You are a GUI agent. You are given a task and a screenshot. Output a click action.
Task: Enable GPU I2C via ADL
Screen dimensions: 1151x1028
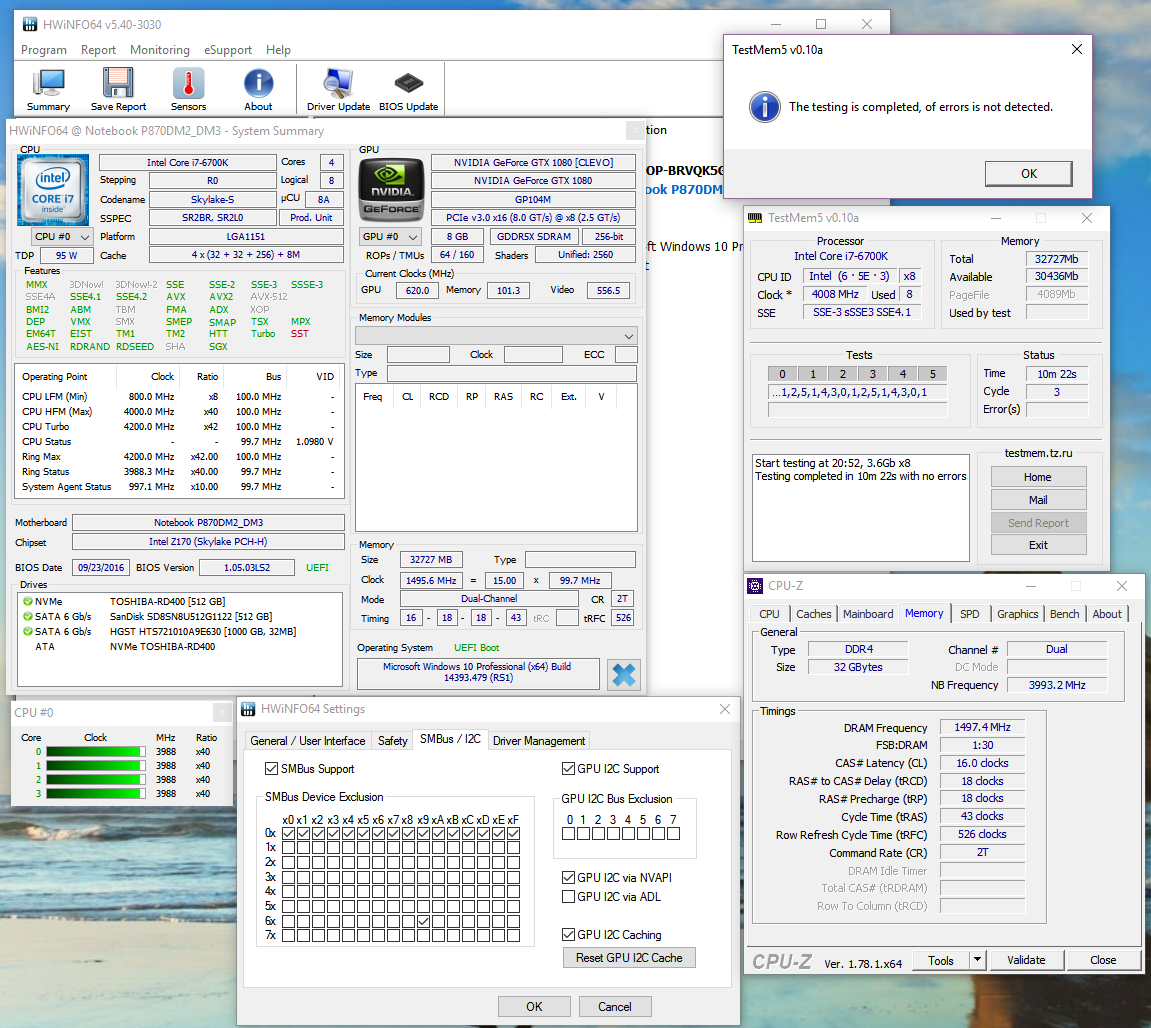coord(568,897)
